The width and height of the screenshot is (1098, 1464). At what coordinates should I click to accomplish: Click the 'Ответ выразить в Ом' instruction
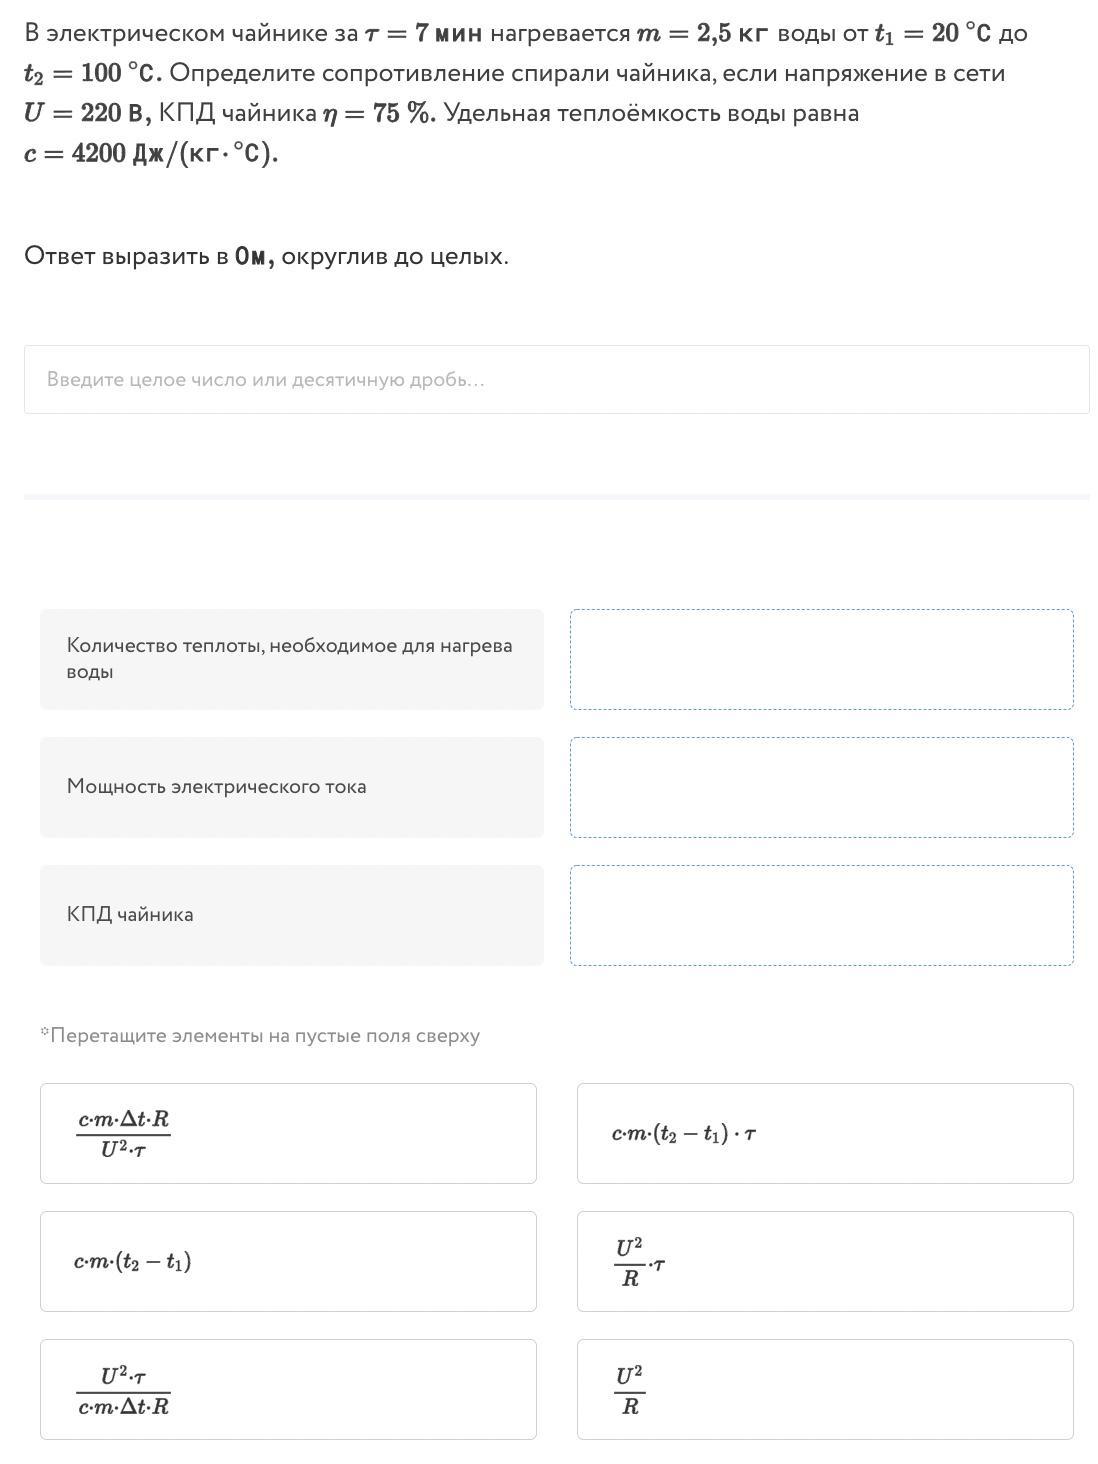(266, 256)
